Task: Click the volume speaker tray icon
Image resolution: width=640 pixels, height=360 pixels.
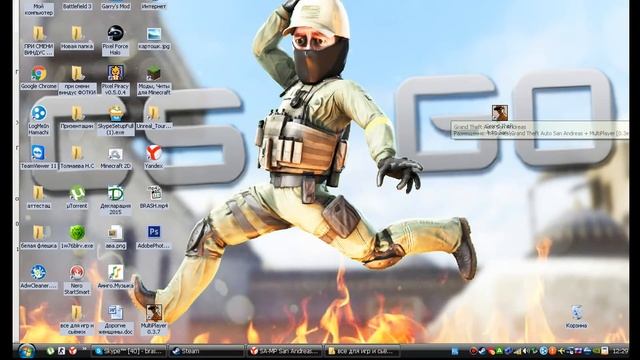Action: [x=526, y=351]
